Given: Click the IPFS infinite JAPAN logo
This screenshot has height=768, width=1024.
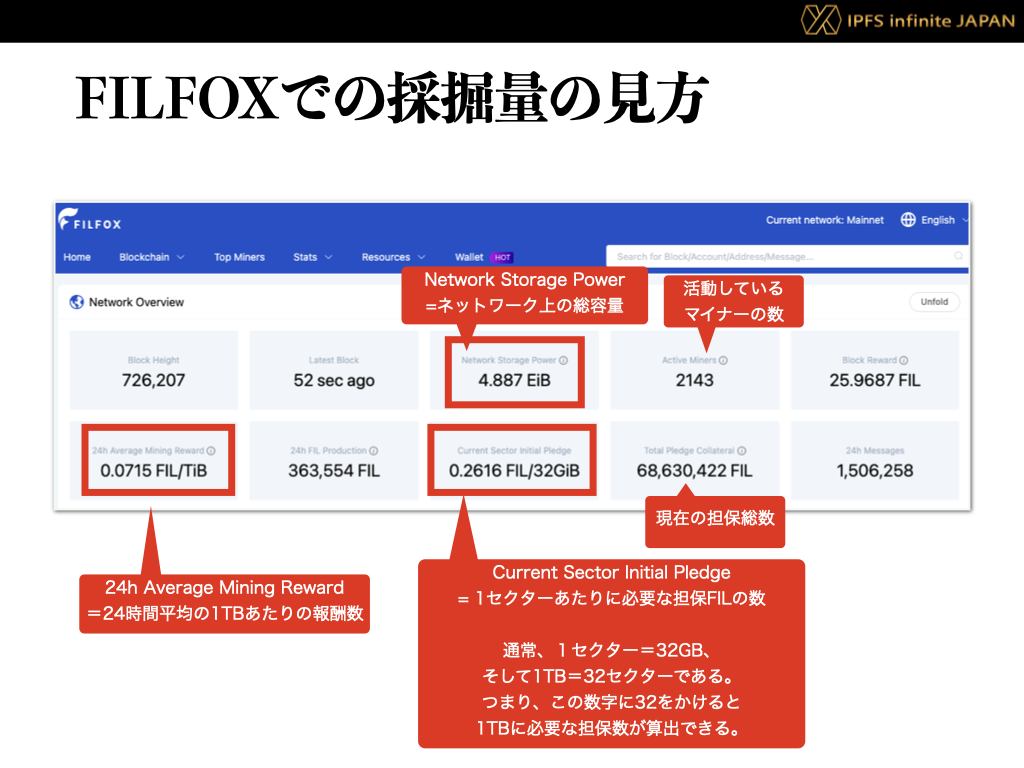Looking at the screenshot, I should tap(908, 20).
